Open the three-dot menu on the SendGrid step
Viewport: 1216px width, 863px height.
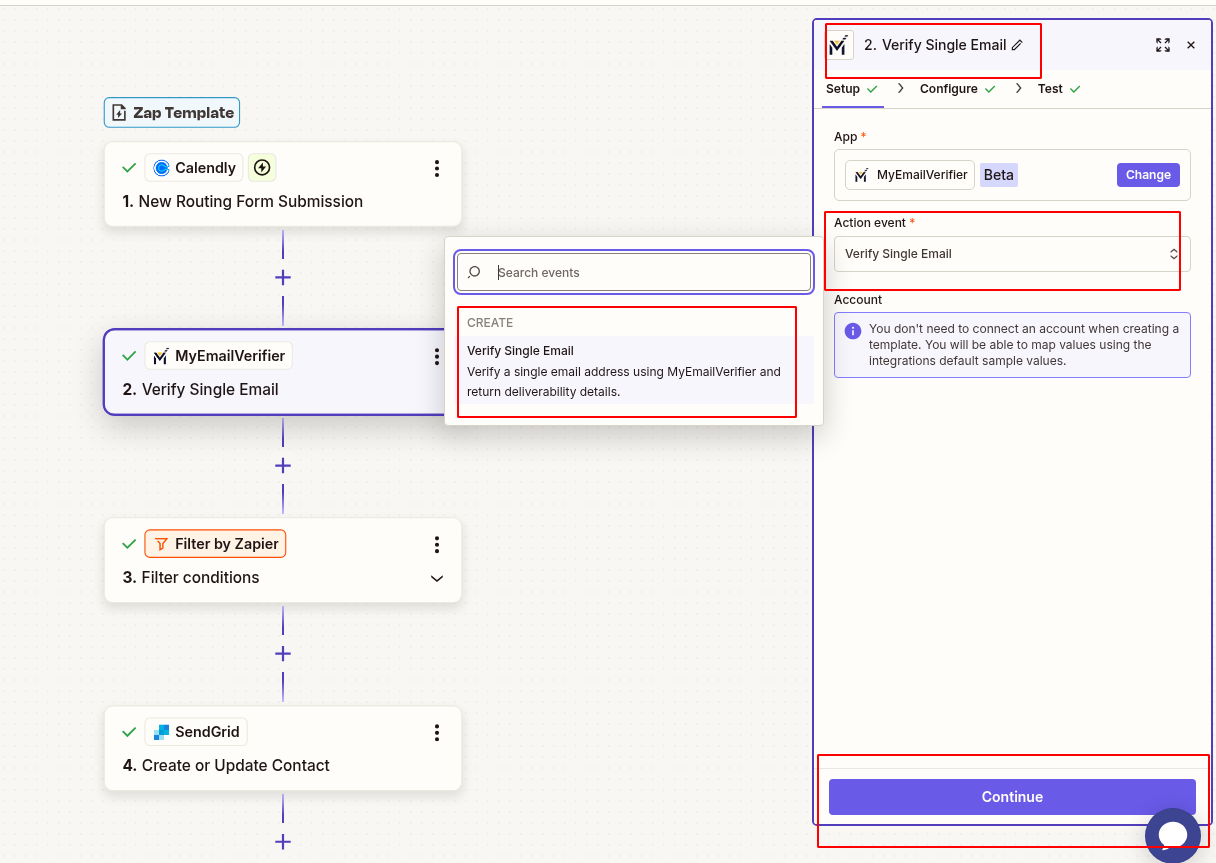point(437,732)
